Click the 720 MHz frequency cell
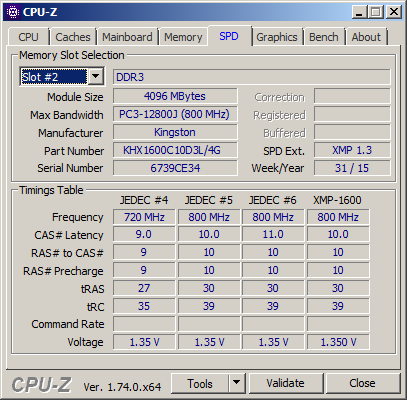407x400 pixels. (x=144, y=217)
